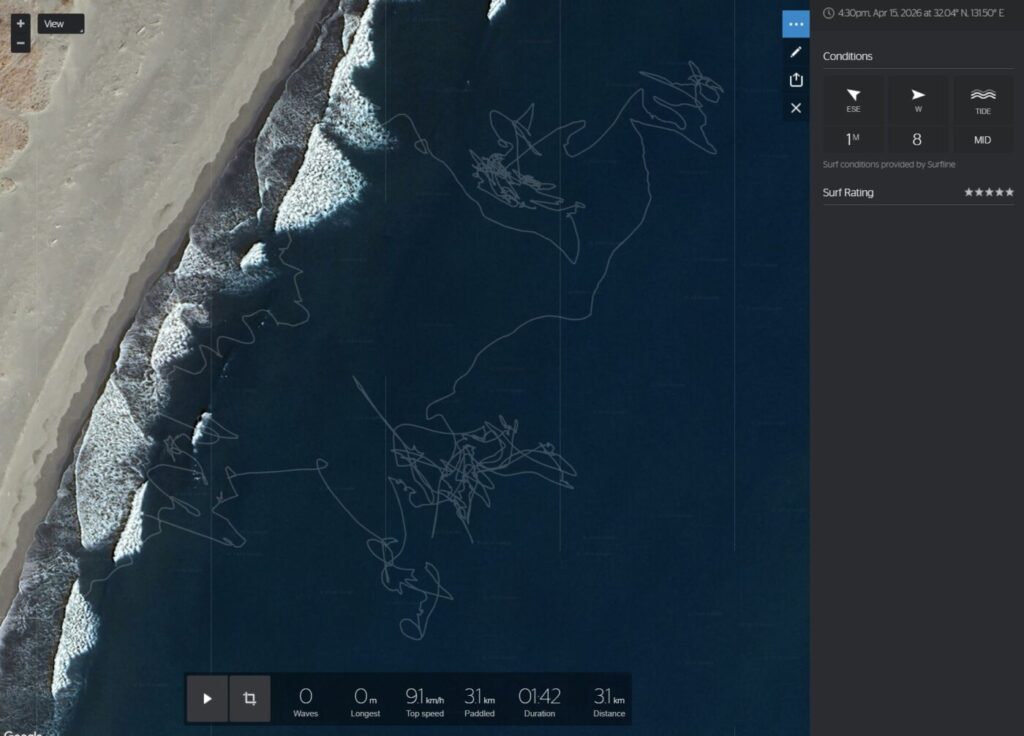Zoom out of the map
The width and height of the screenshot is (1024, 736).
[x=21, y=43]
